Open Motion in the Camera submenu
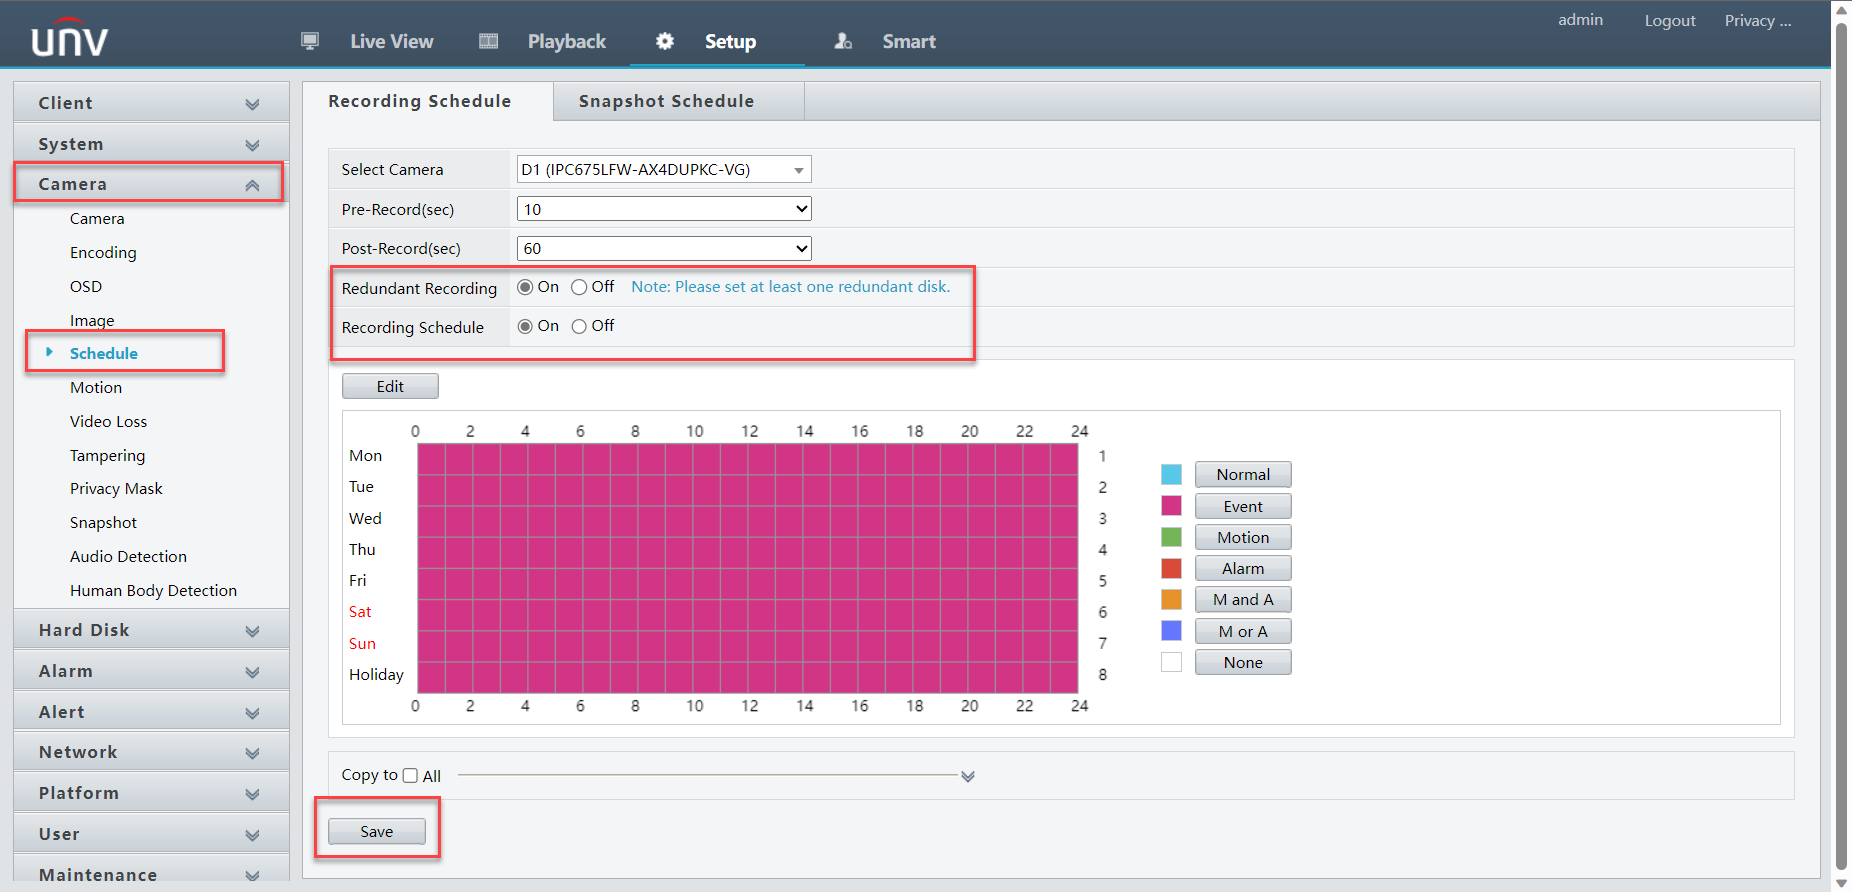1852x892 pixels. click(x=96, y=388)
